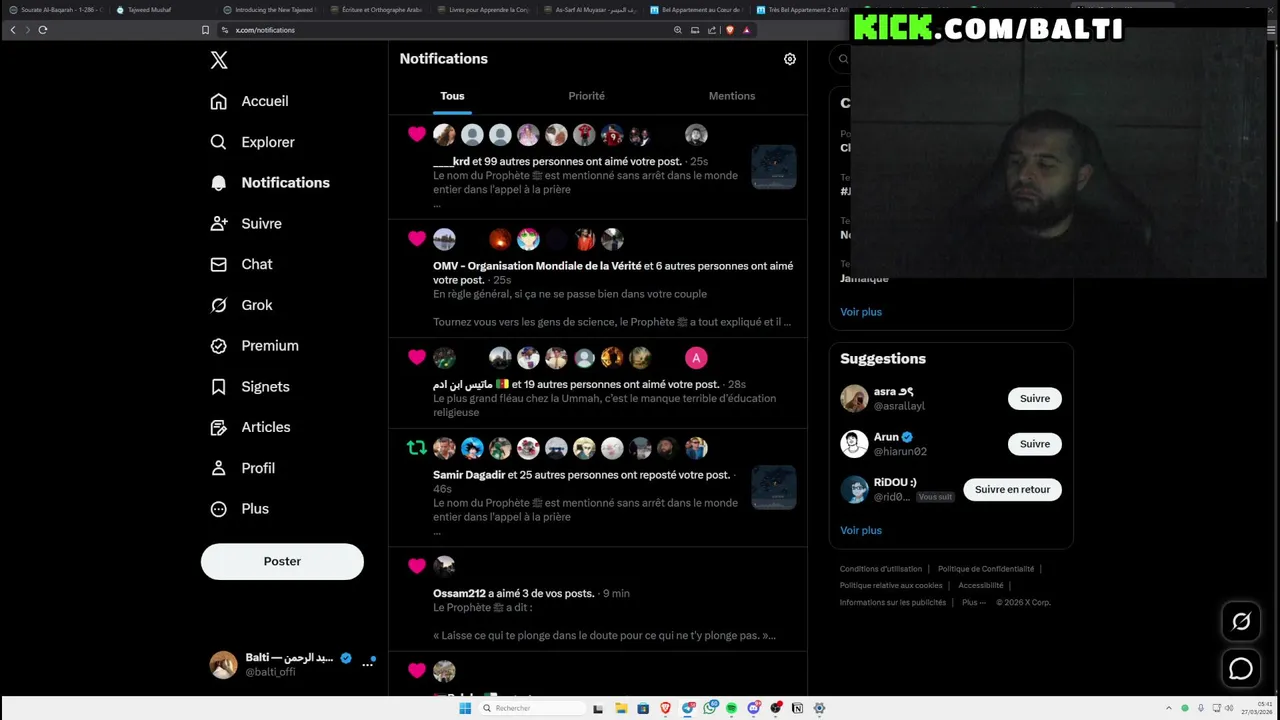Open the '99 autres personnes ont aimé' notification

point(598,167)
